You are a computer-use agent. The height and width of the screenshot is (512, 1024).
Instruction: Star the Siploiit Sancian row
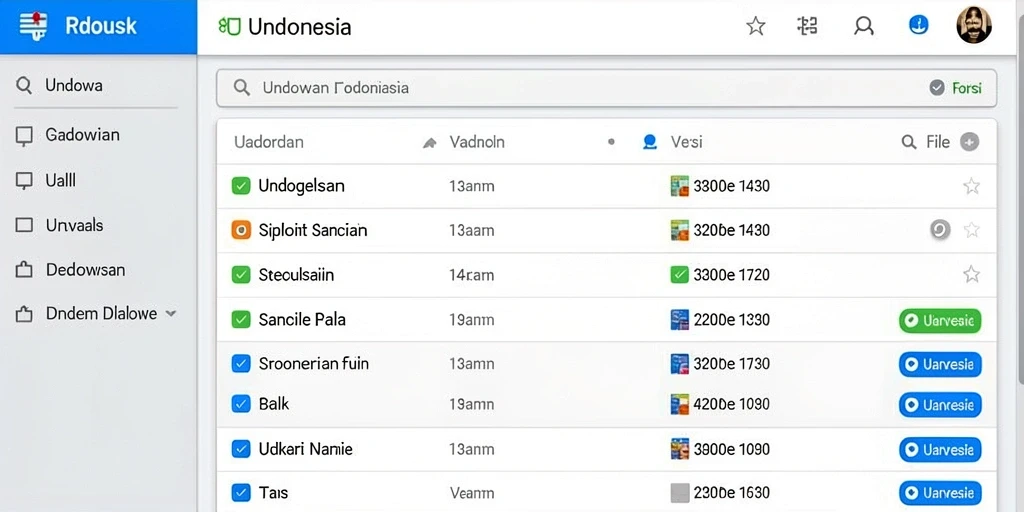click(971, 230)
